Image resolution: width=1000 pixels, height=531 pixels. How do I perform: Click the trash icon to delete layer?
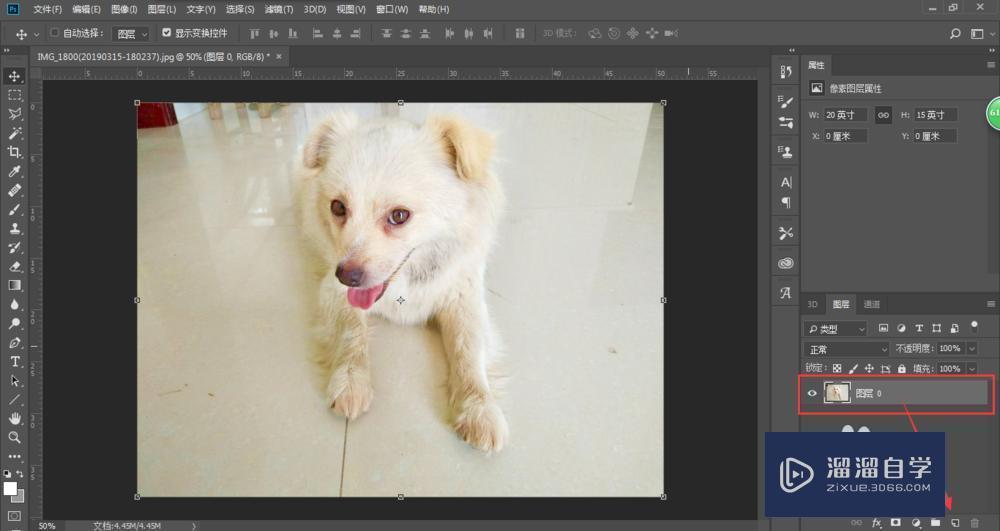coord(975,523)
